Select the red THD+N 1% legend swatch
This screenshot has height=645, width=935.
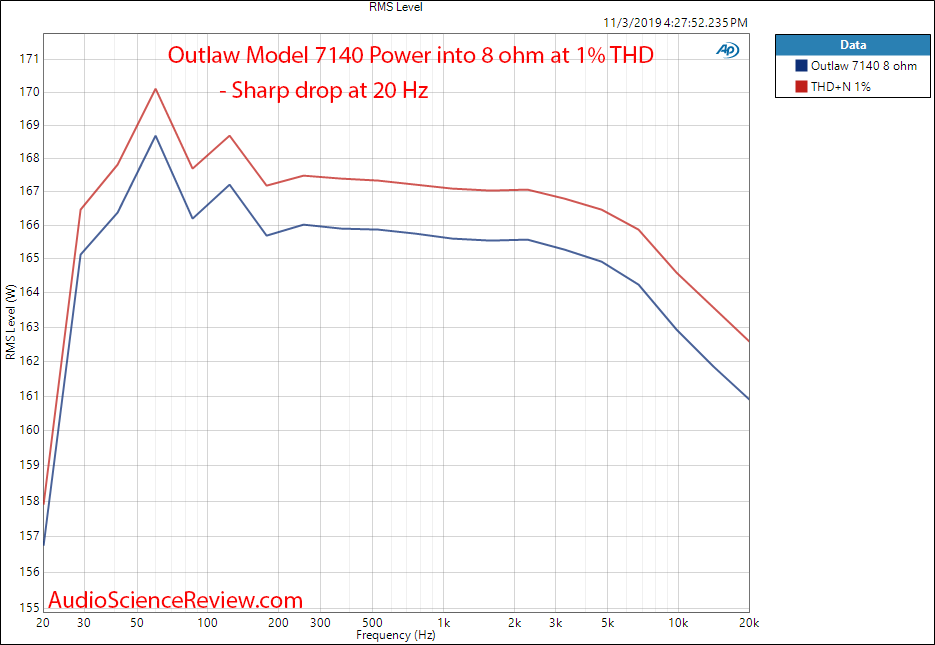(801, 86)
